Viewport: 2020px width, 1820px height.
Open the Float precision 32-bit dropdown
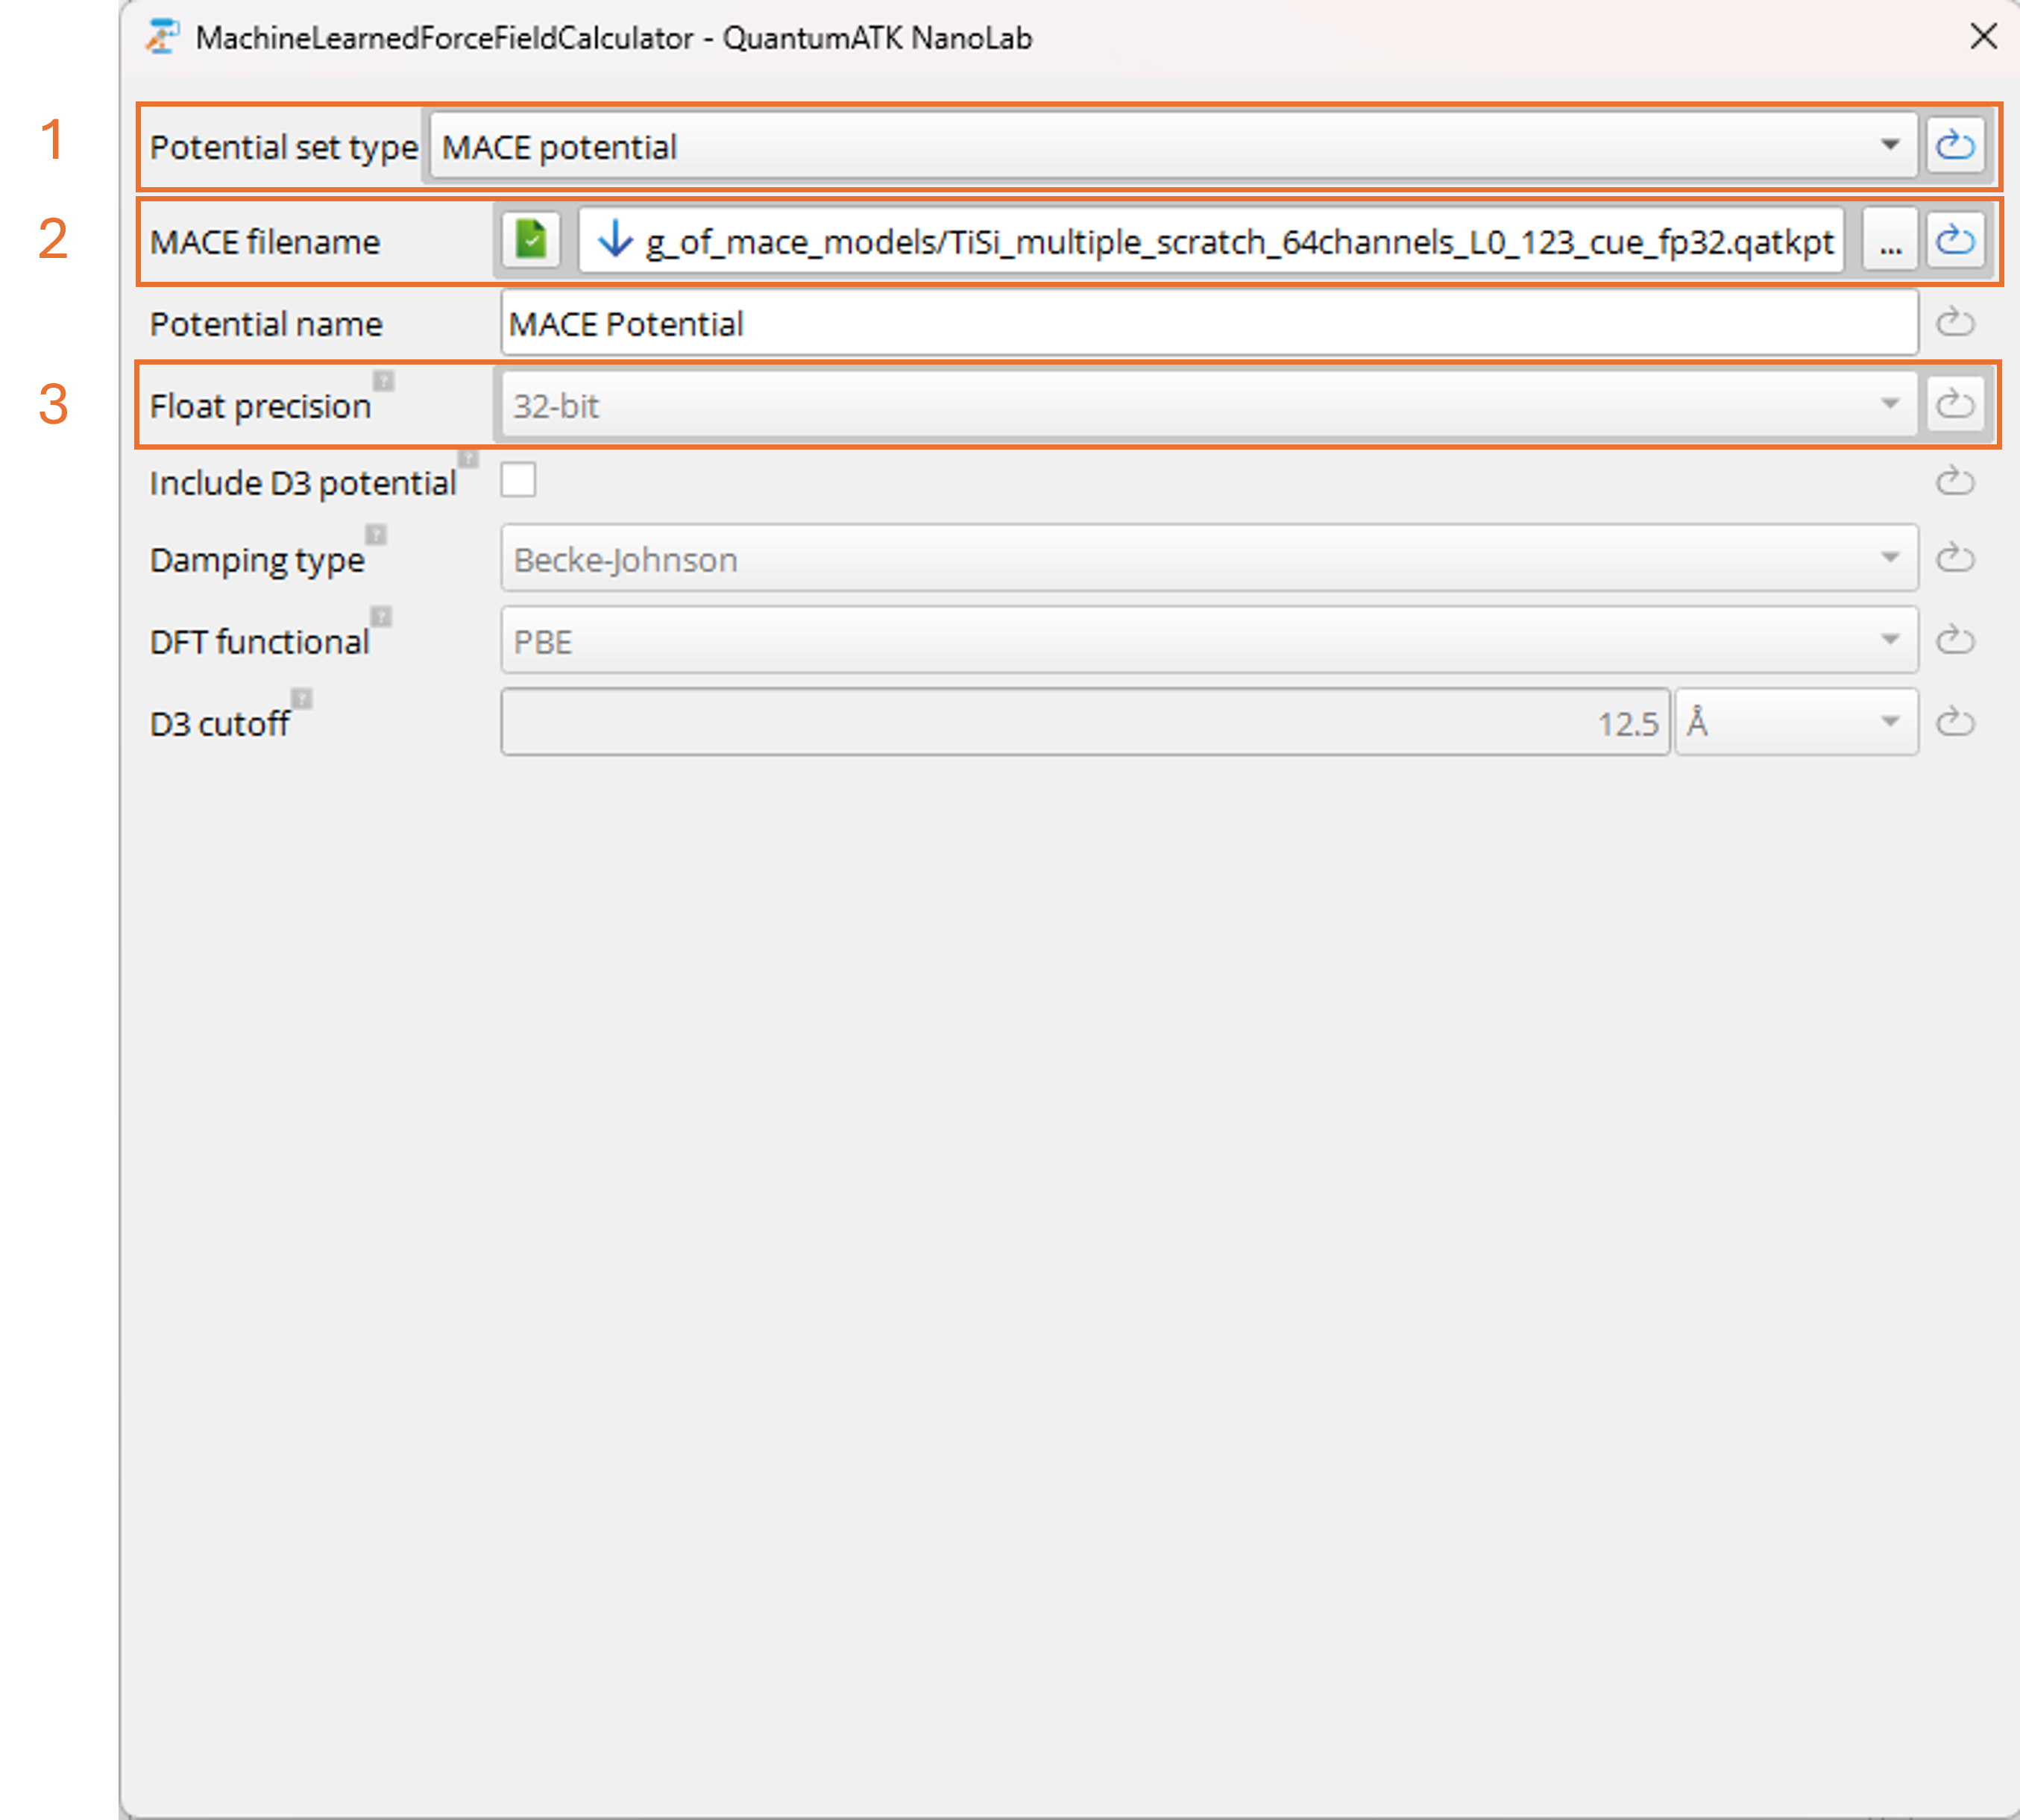(x=1208, y=405)
